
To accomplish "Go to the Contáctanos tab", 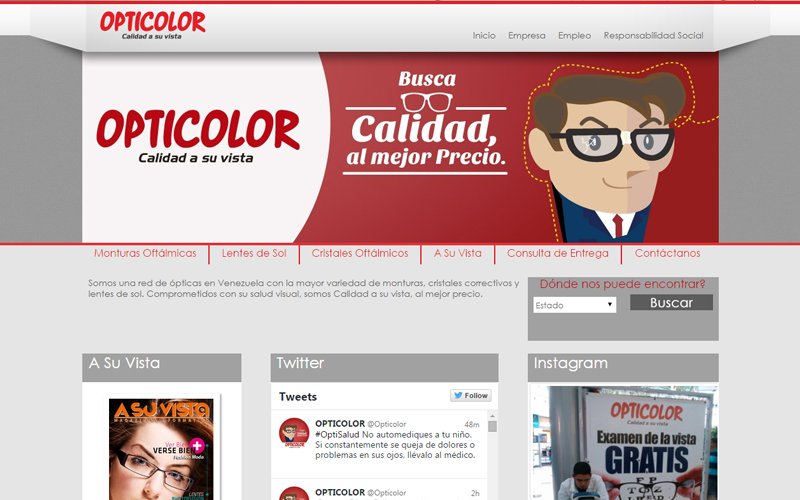I will [x=667, y=254].
